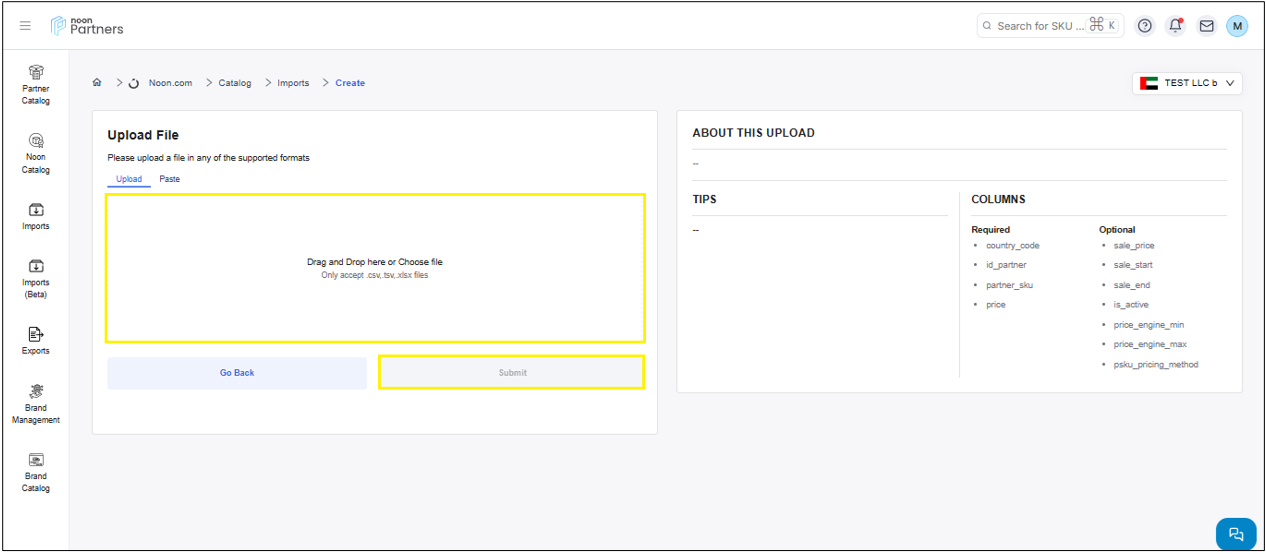Image resolution: width=1266 pixels, height=554 pixels.
Task: Go to Imports in sidebar
Action: 36,216
